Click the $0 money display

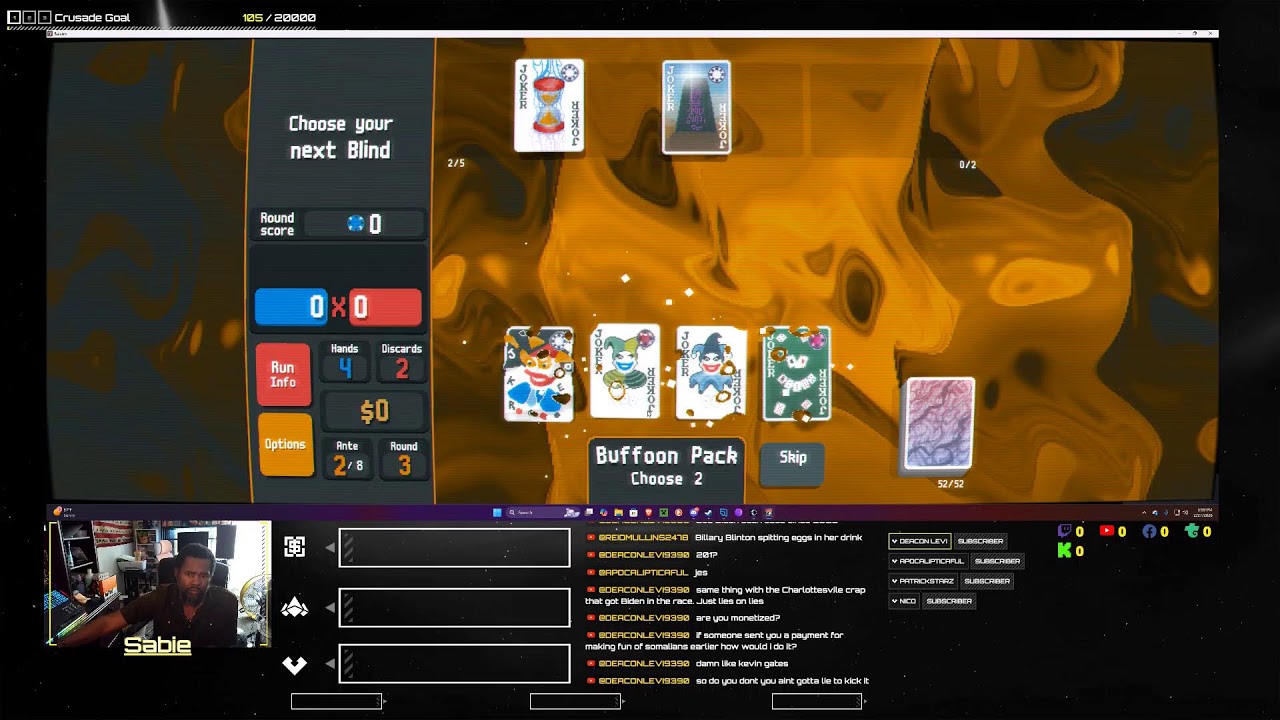click(x=374, y=411)
